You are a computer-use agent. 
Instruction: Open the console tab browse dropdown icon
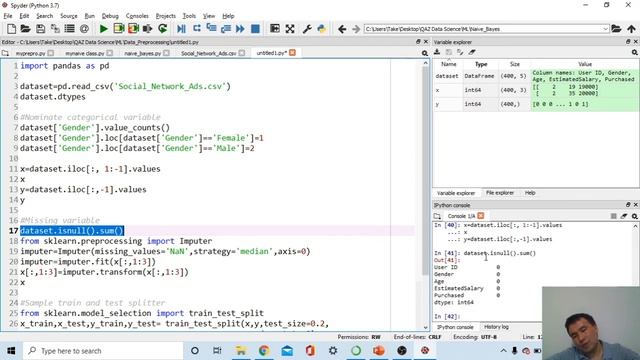437,216
